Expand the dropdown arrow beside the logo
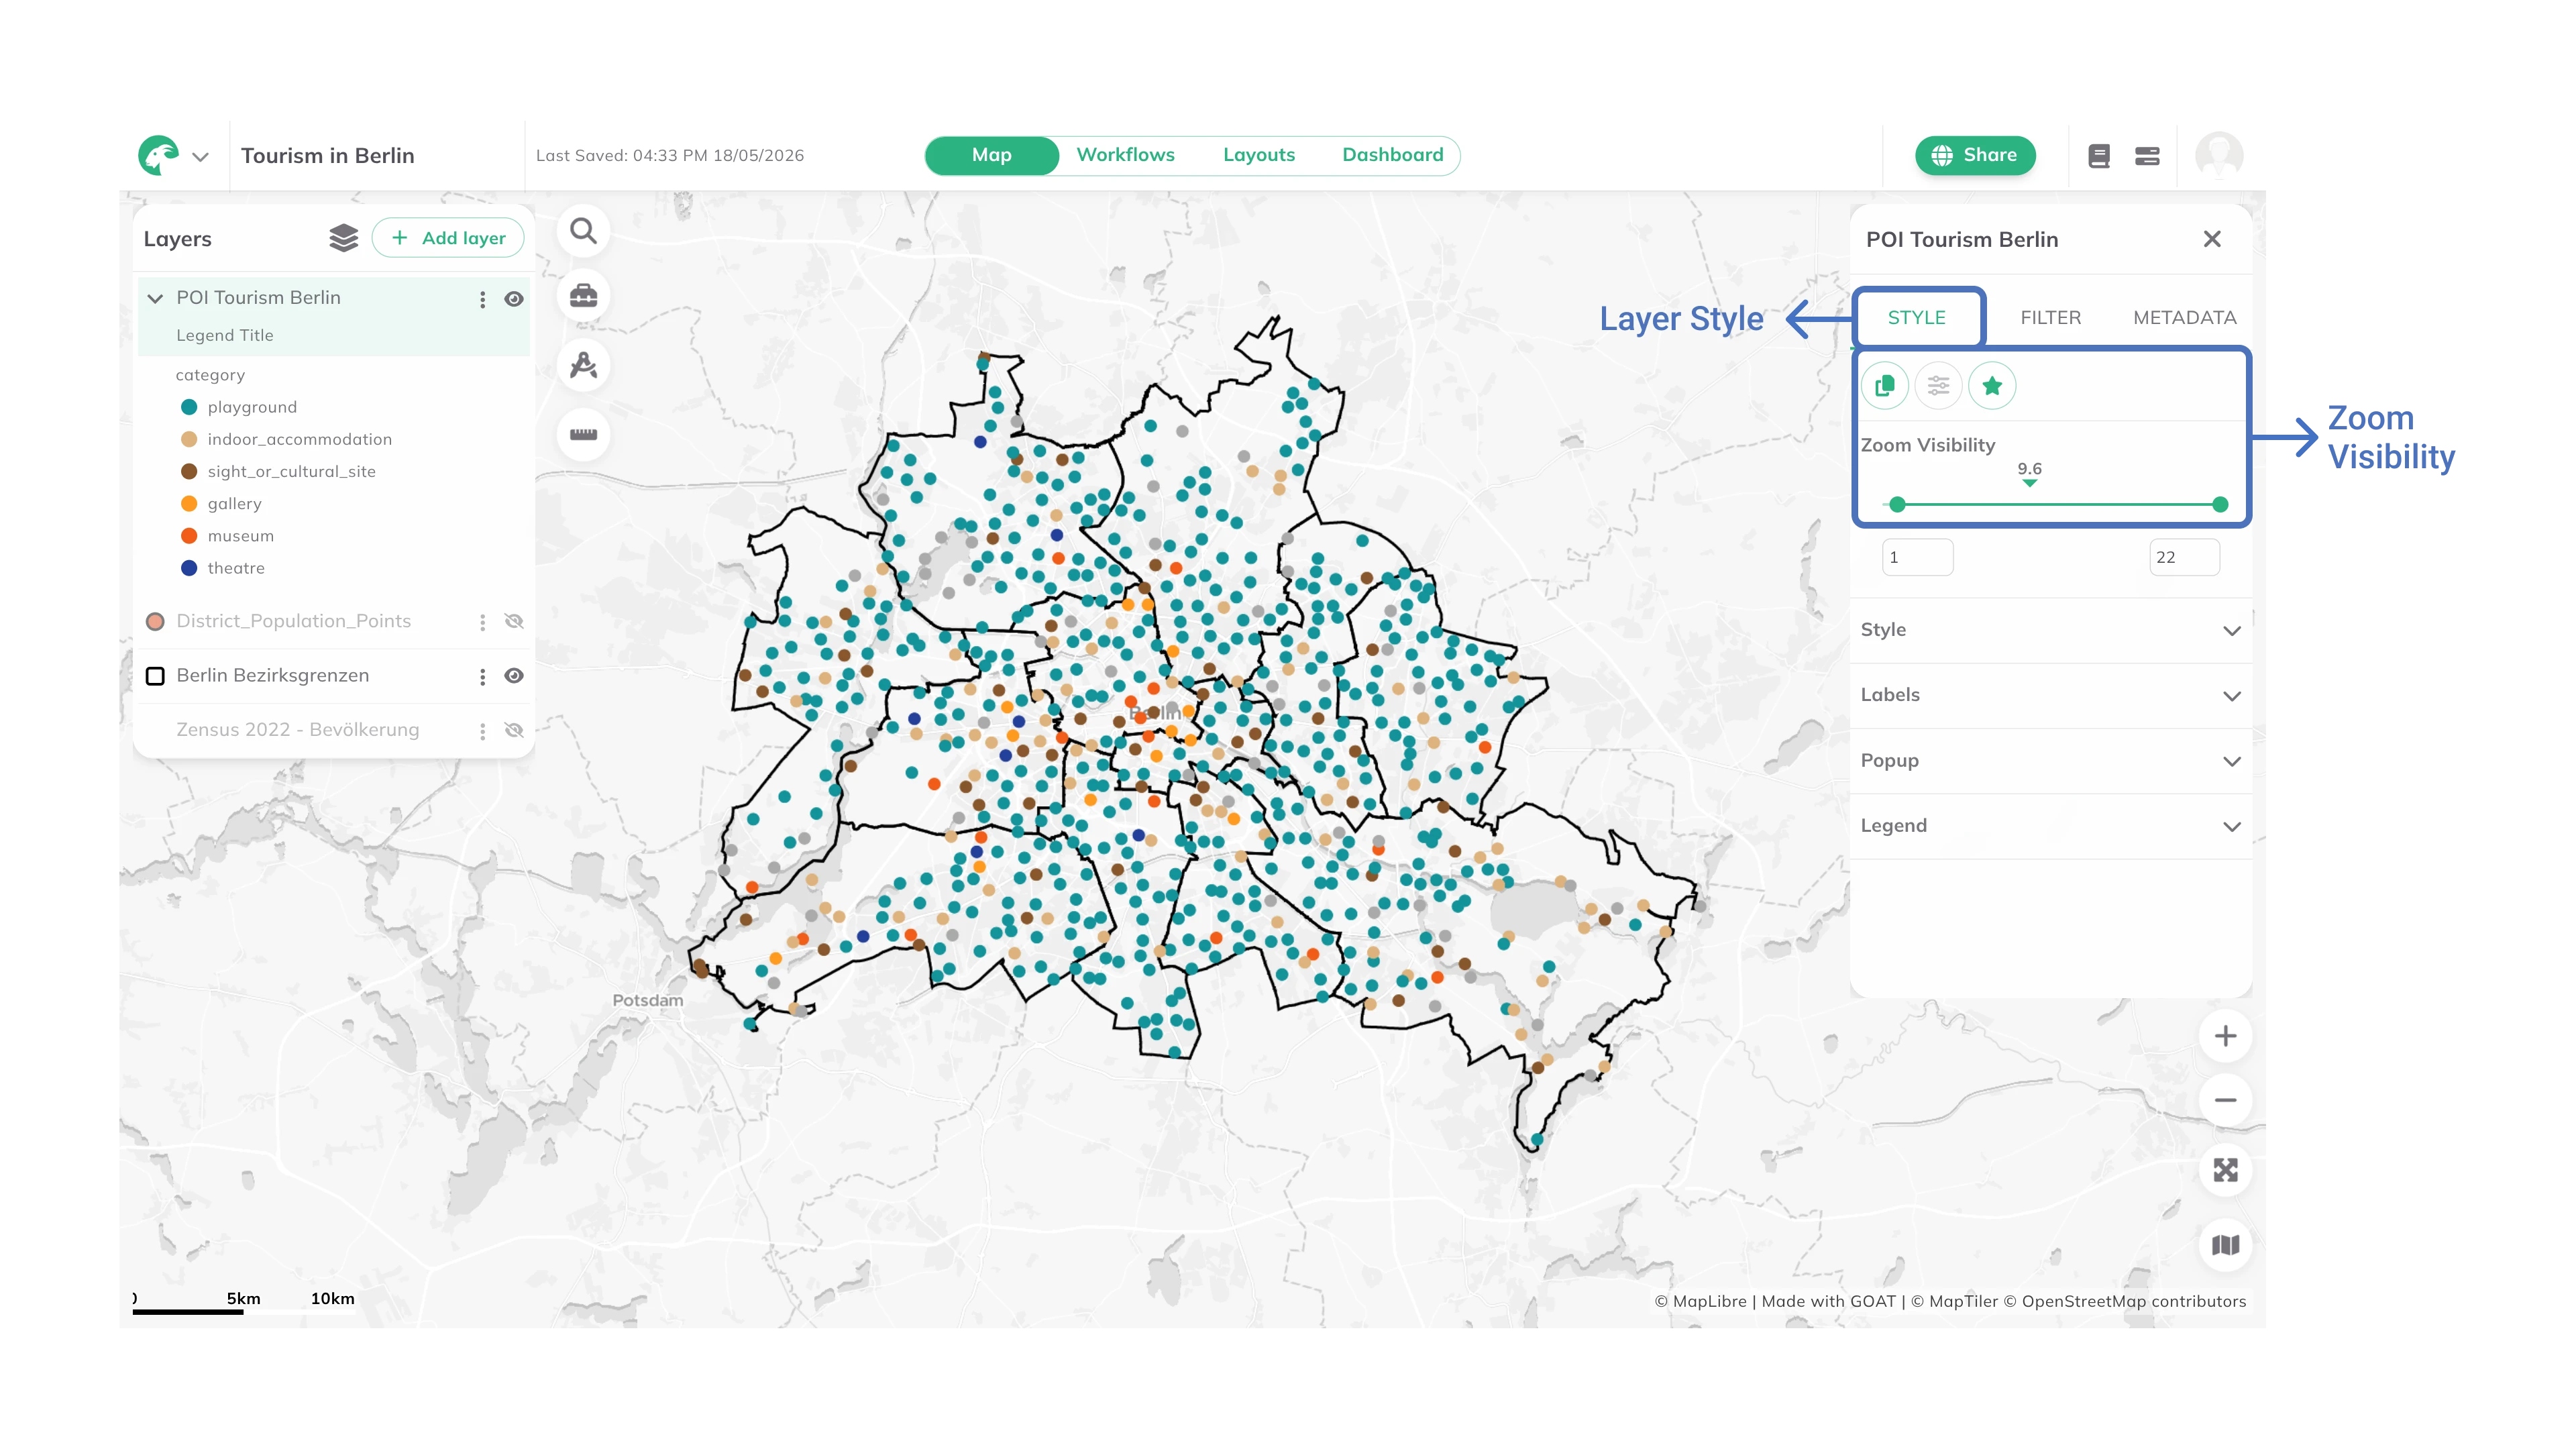The image size is (2576, 1449). tap(200, 157)
